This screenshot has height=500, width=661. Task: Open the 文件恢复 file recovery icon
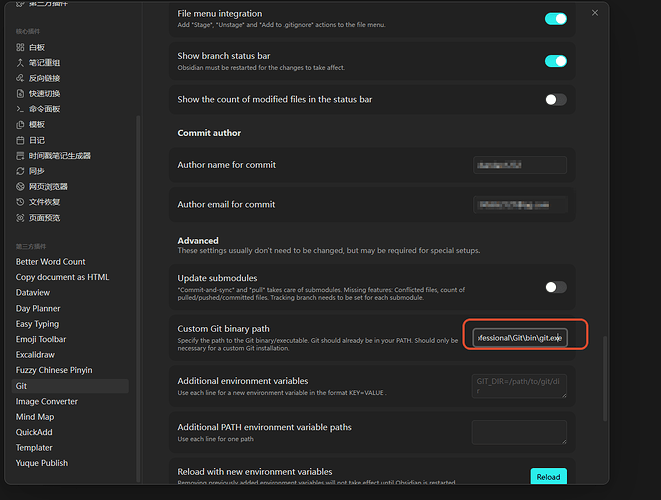20,202
